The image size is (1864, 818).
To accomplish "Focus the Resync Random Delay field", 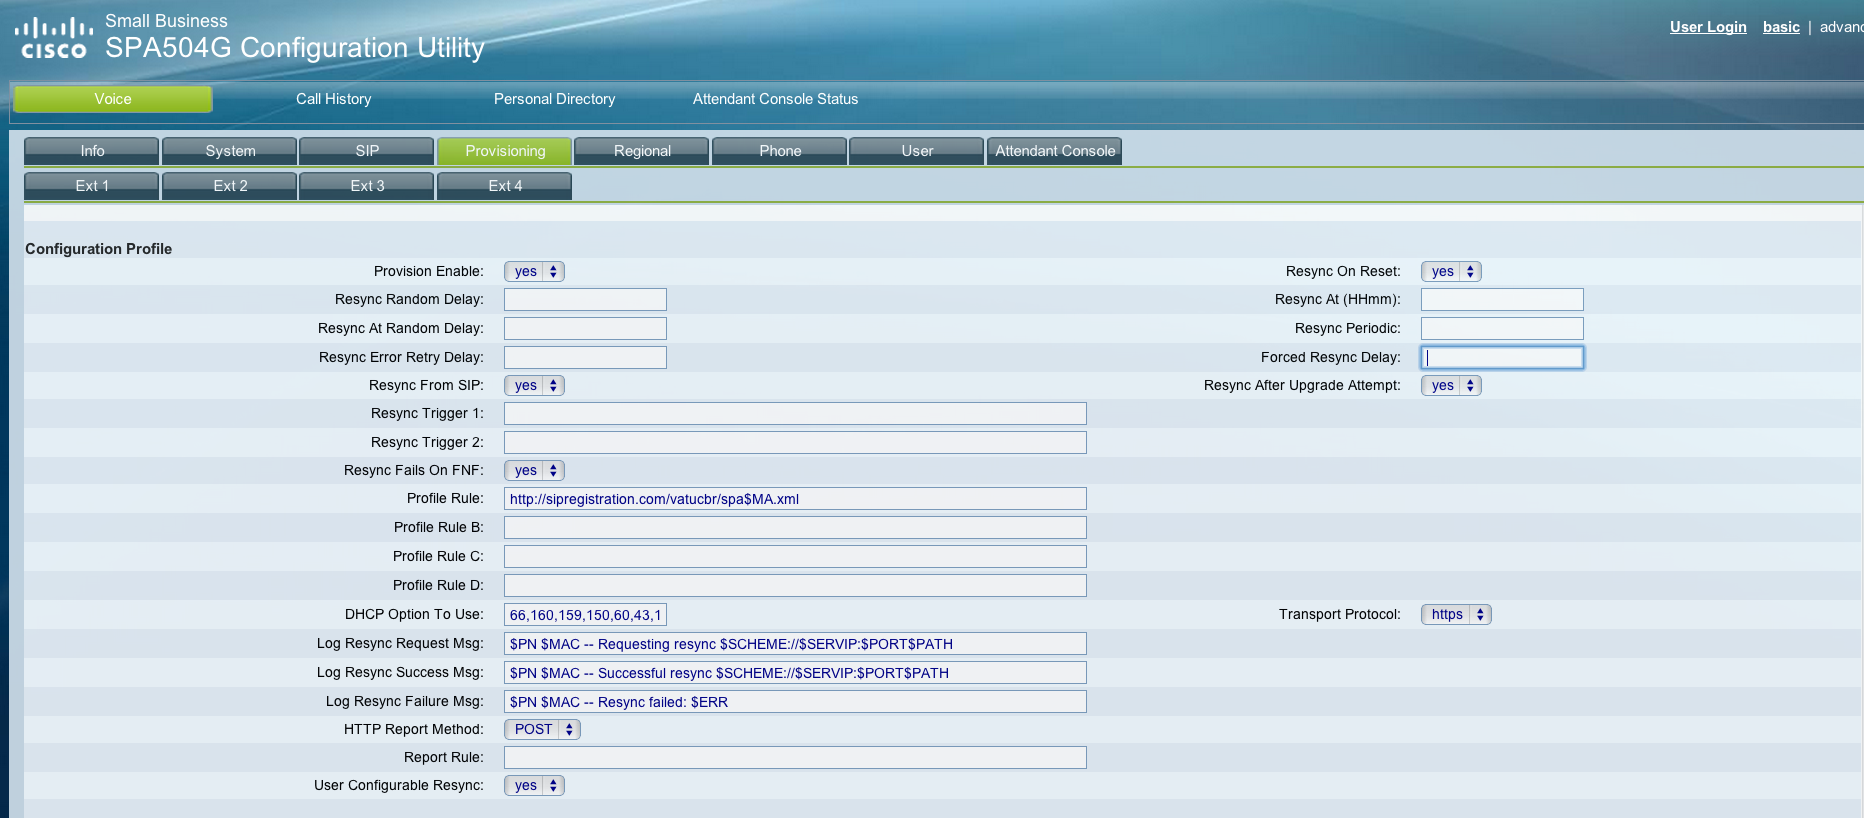I will pyautogui.click(x=585, y=300).
